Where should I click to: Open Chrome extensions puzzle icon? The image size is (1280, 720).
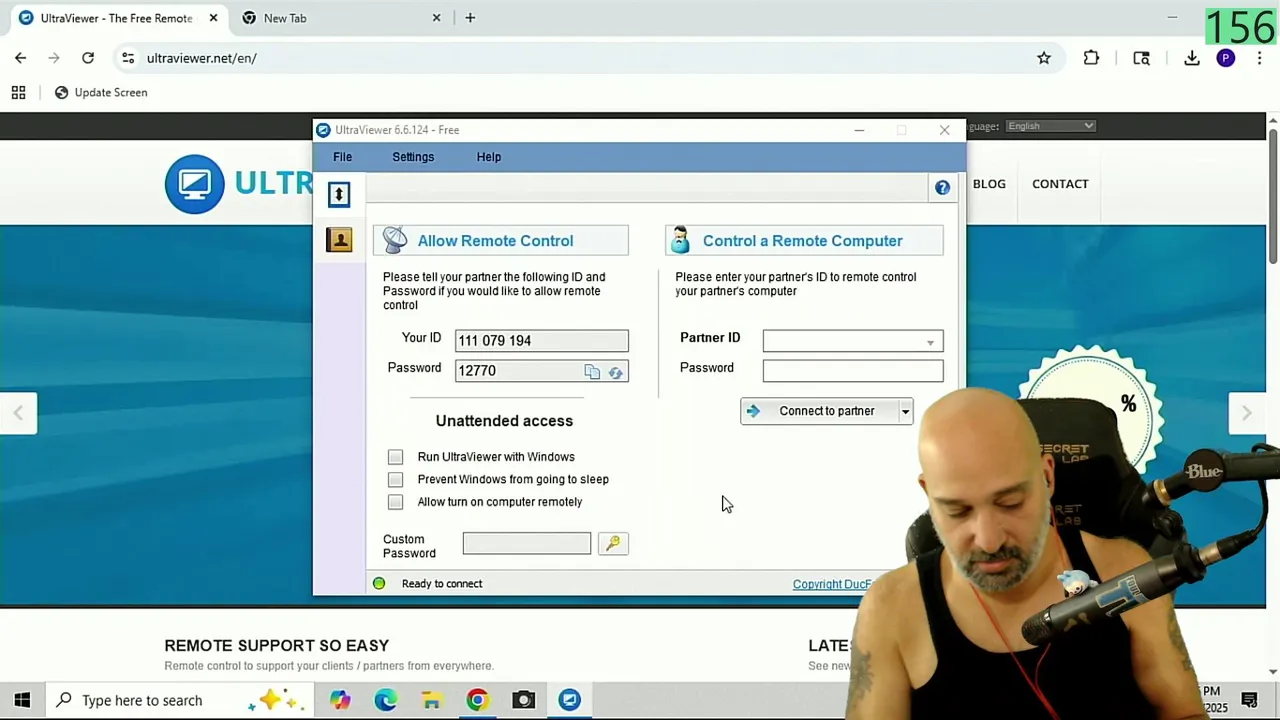coord(1091,58)
